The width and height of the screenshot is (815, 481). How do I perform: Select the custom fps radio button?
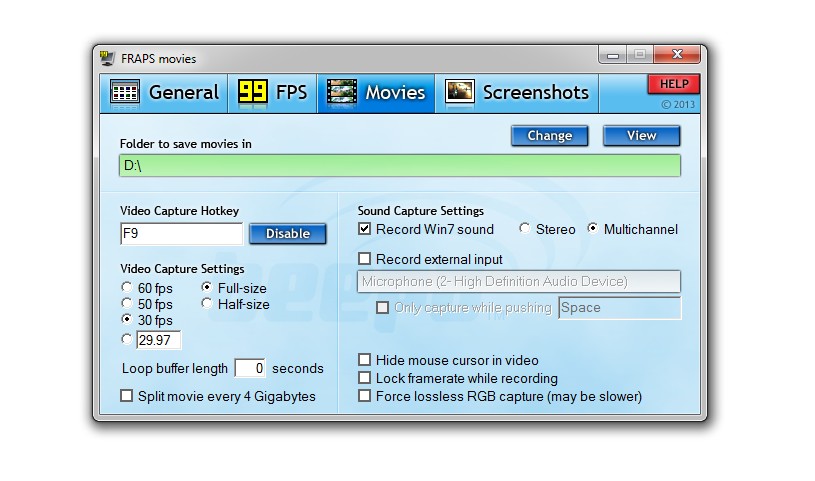pos(127,340)
